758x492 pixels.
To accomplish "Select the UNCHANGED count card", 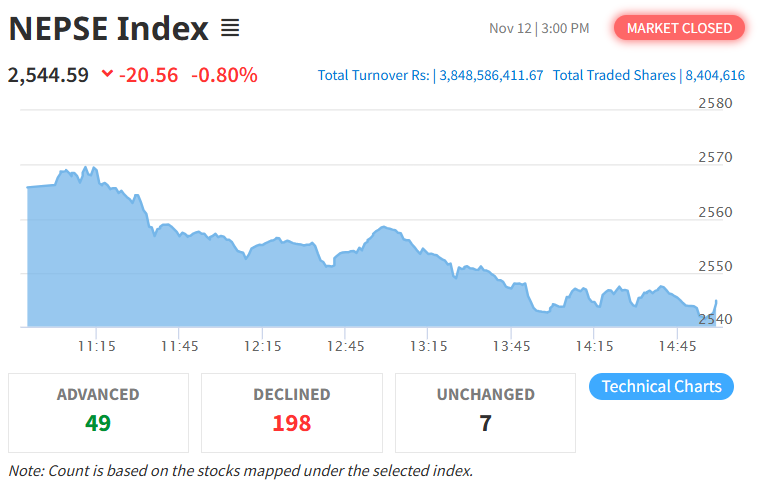I will [x=485, y=412].
